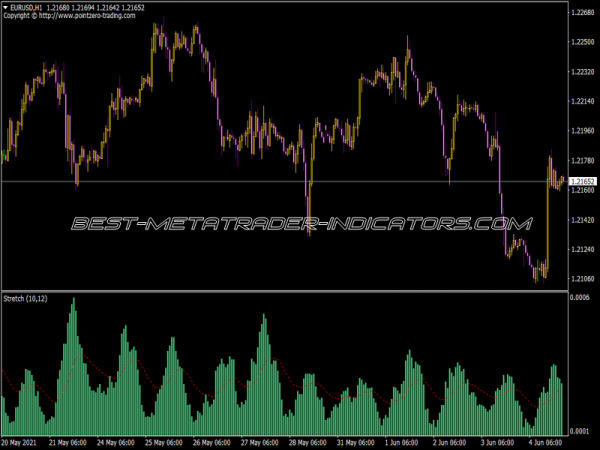Click the 1.22140 price scale label
Screen dimensions: 600x450
click(x=582, y=102)
